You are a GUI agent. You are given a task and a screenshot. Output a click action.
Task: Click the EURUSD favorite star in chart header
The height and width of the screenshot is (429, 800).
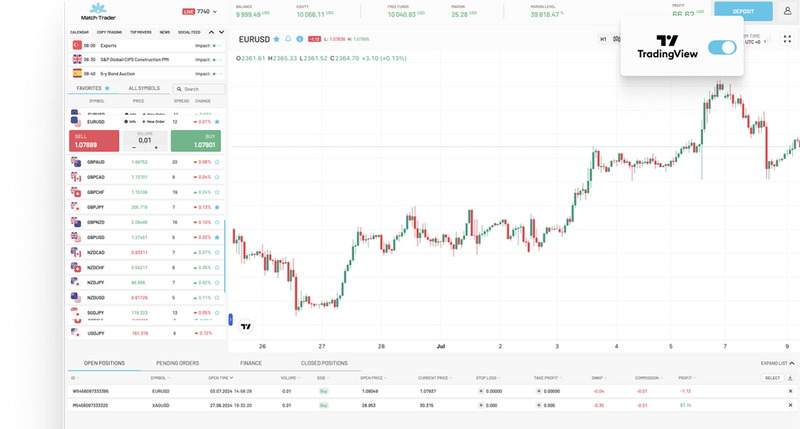coord(274,39)
